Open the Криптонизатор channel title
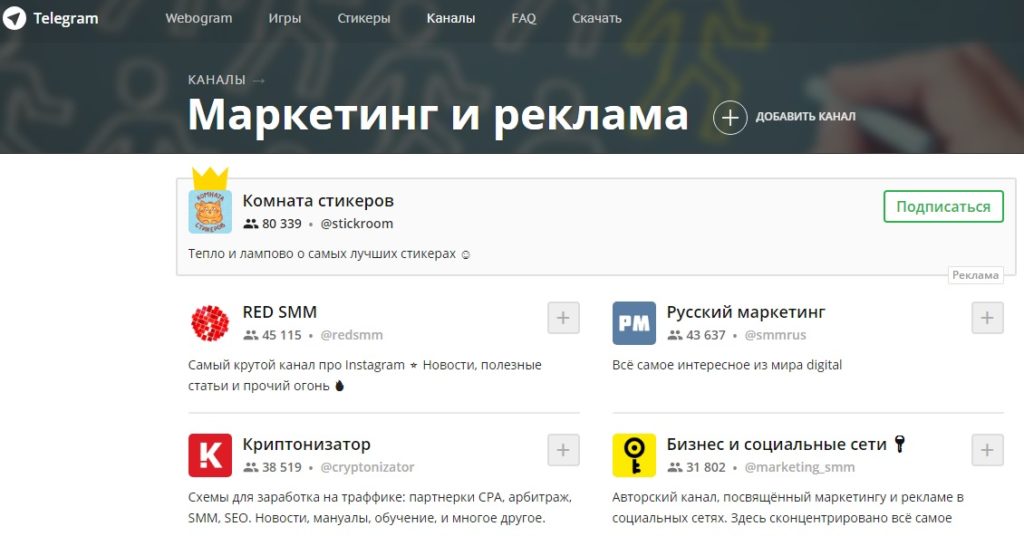 pos(306,445)
